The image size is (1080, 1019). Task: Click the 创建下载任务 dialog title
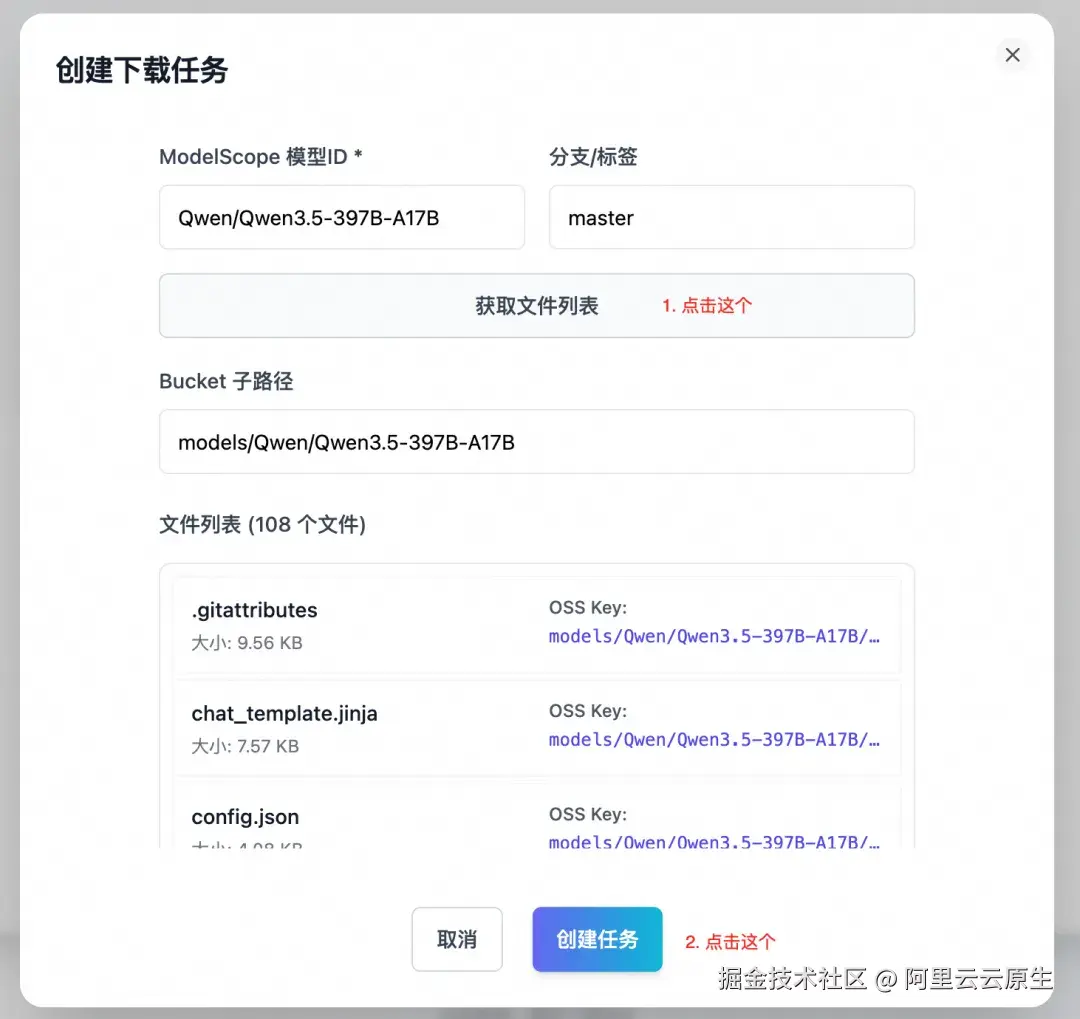(140, 72)
